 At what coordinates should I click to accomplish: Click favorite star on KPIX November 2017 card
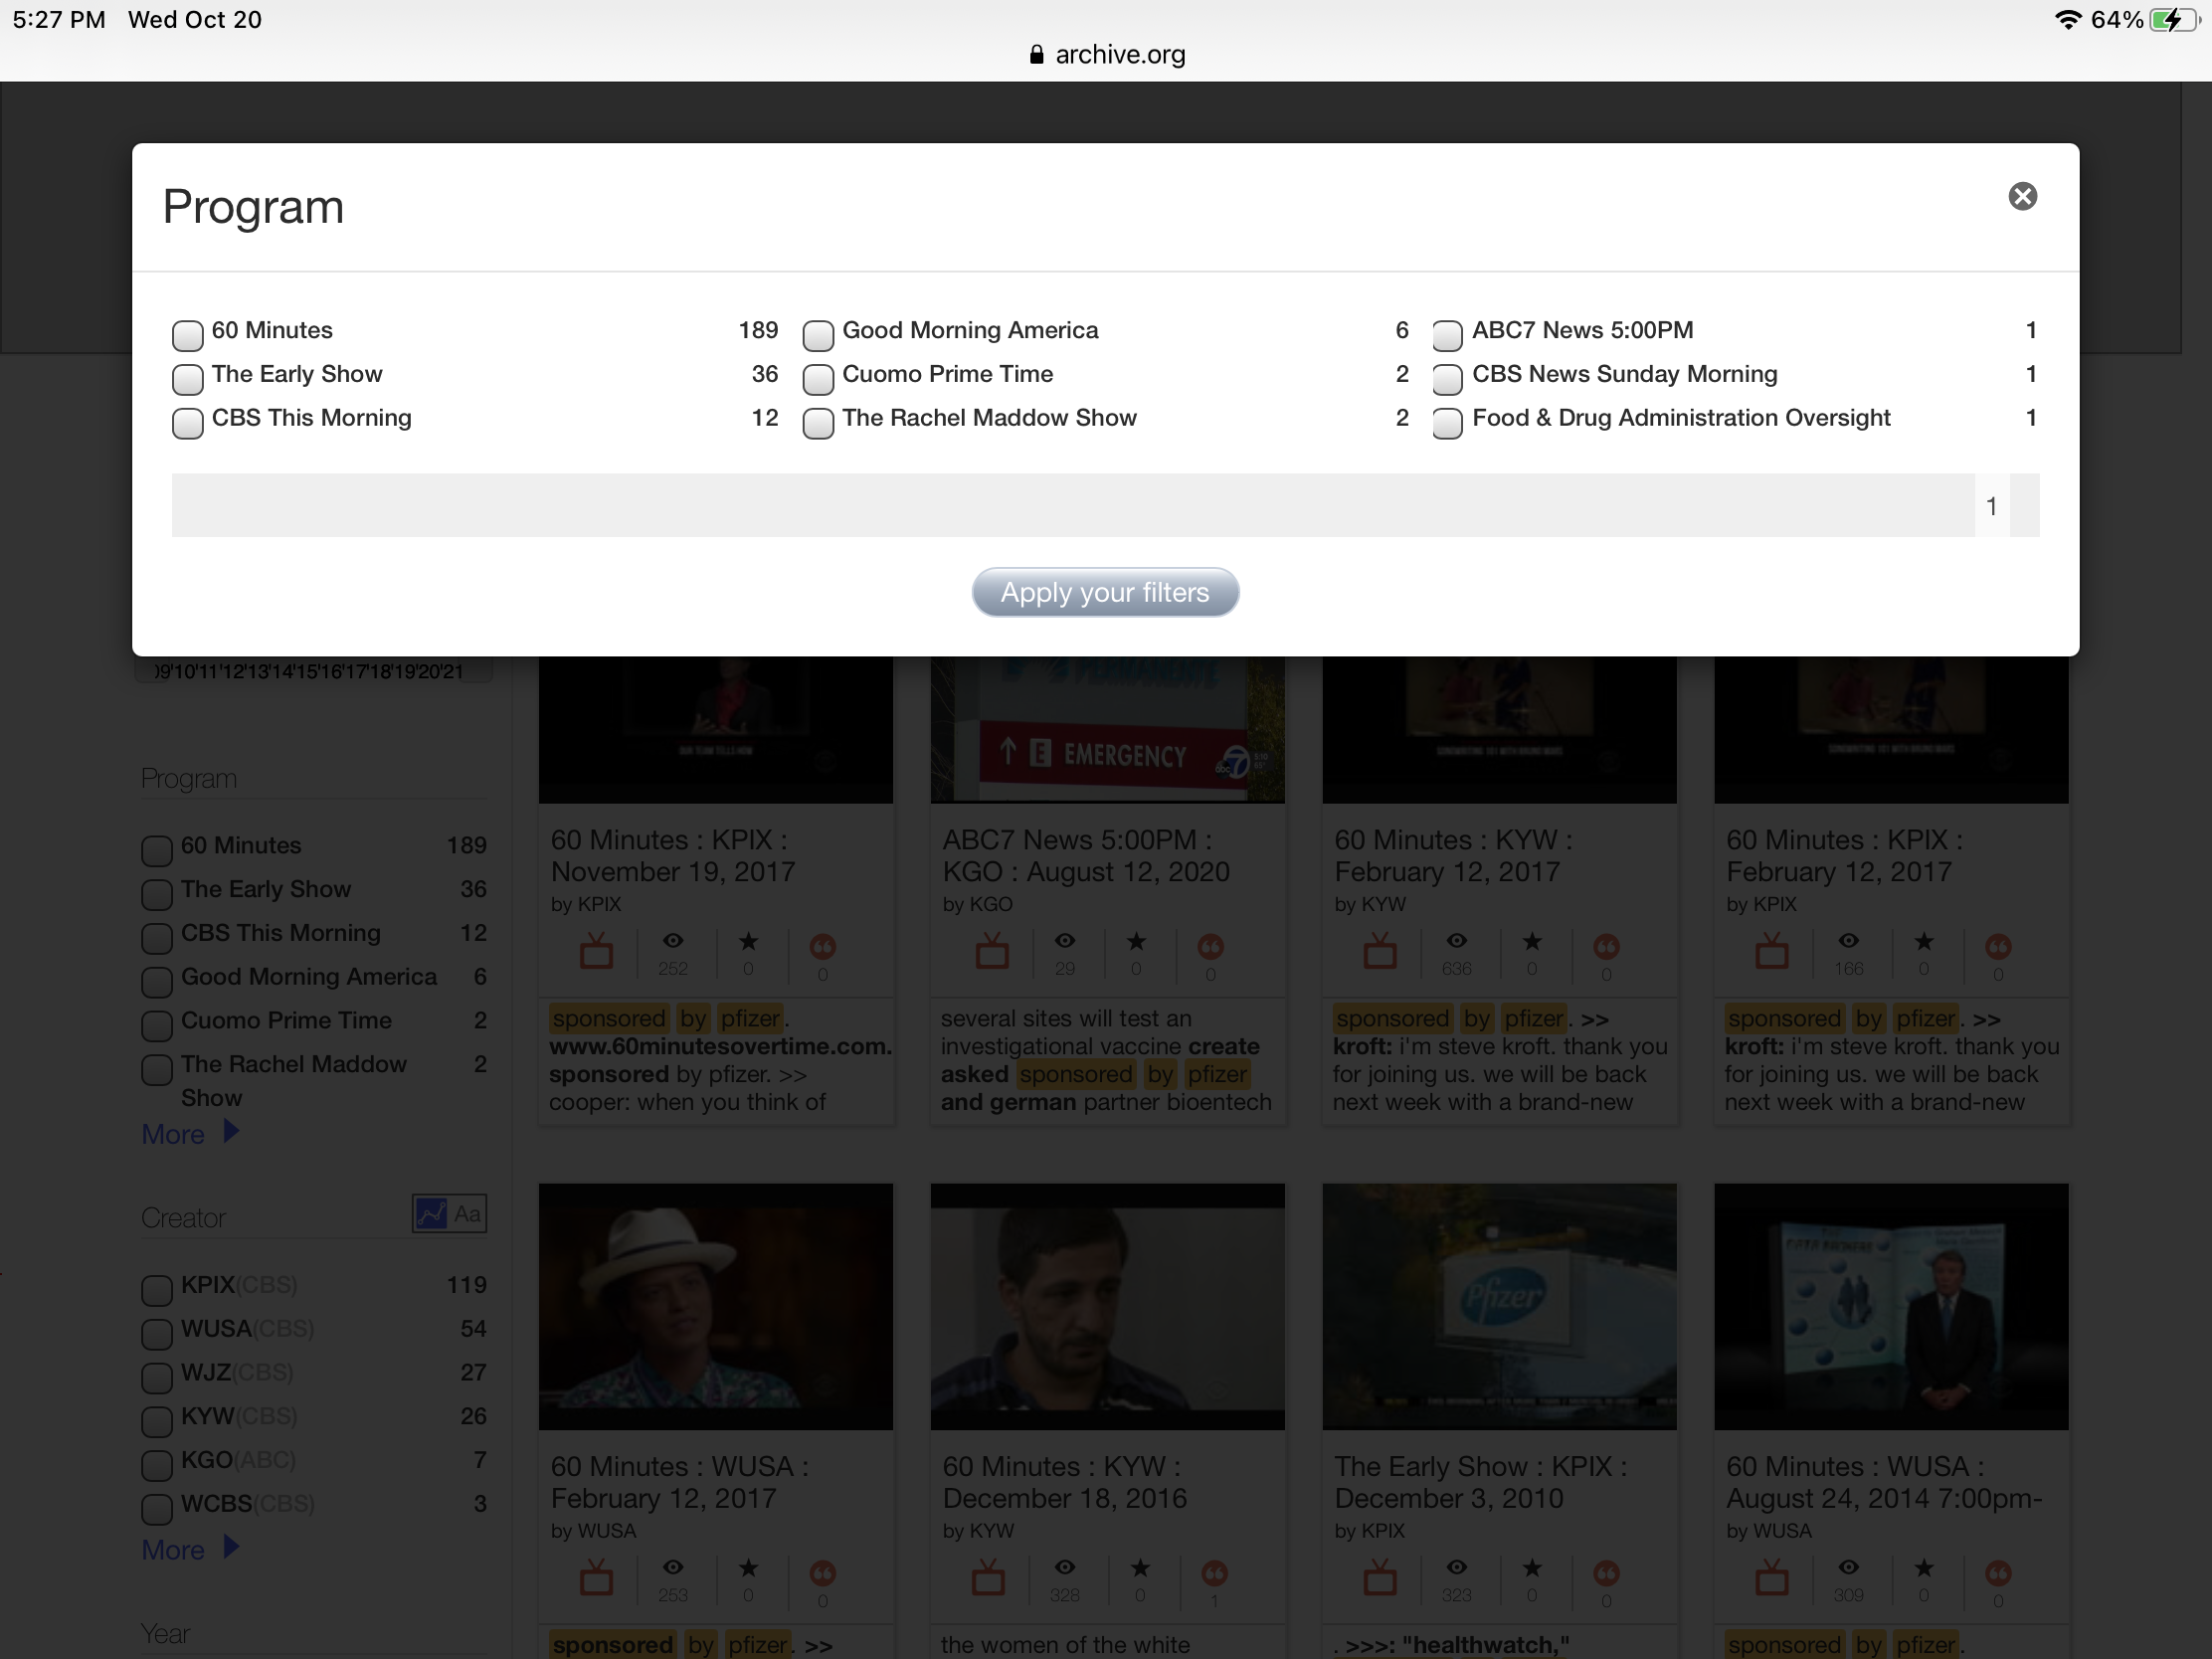coord(748,941)
